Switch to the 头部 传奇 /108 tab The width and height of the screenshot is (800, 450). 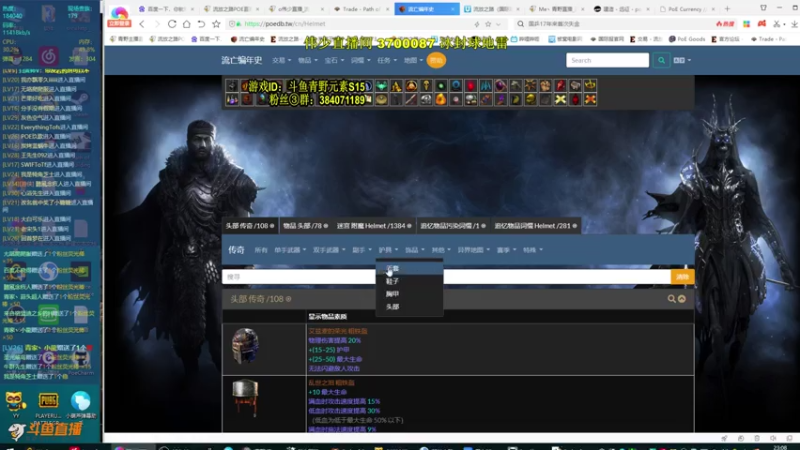point(250,226)
